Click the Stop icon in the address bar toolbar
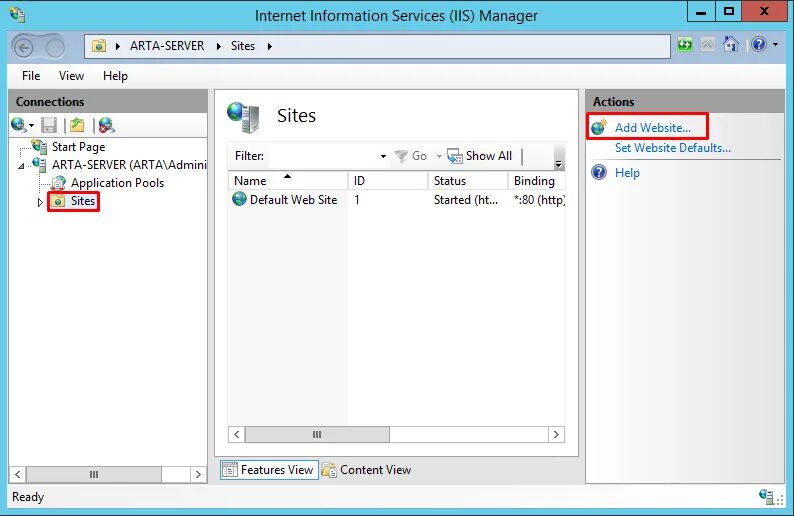The height and width of the screenshot is (516, 794). pyautogui.click(x=707, y=45)
